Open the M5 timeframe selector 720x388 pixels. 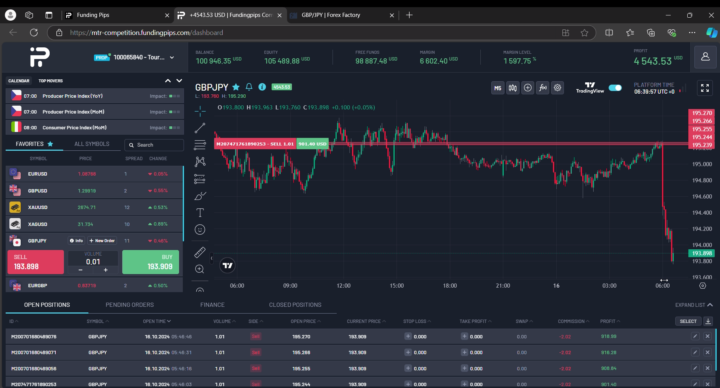(x=498, y=88)
